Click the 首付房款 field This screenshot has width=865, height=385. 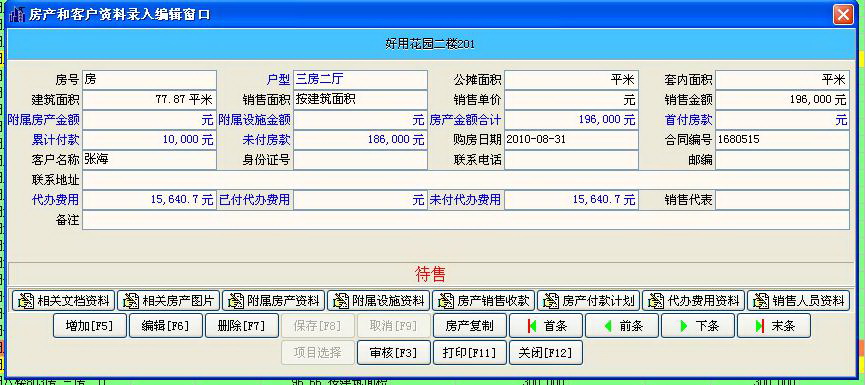782,120
